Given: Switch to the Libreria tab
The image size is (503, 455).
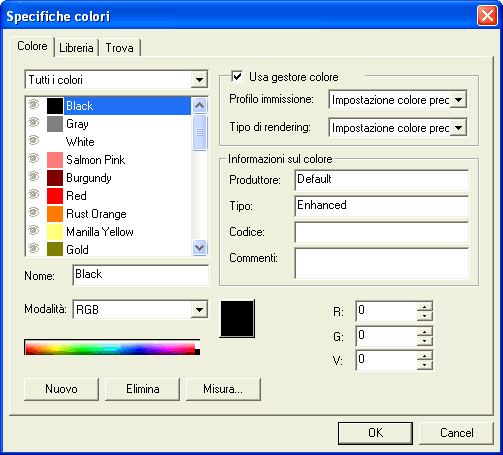Looking at the screenshot, I should [76, 48].
